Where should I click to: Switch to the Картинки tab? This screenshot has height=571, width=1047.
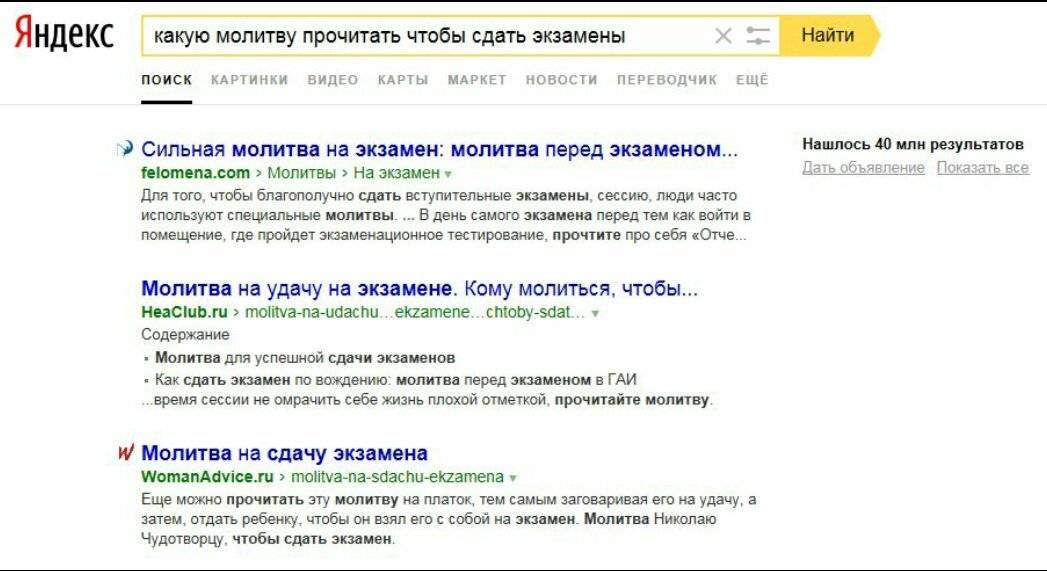[x=249, y=80]
